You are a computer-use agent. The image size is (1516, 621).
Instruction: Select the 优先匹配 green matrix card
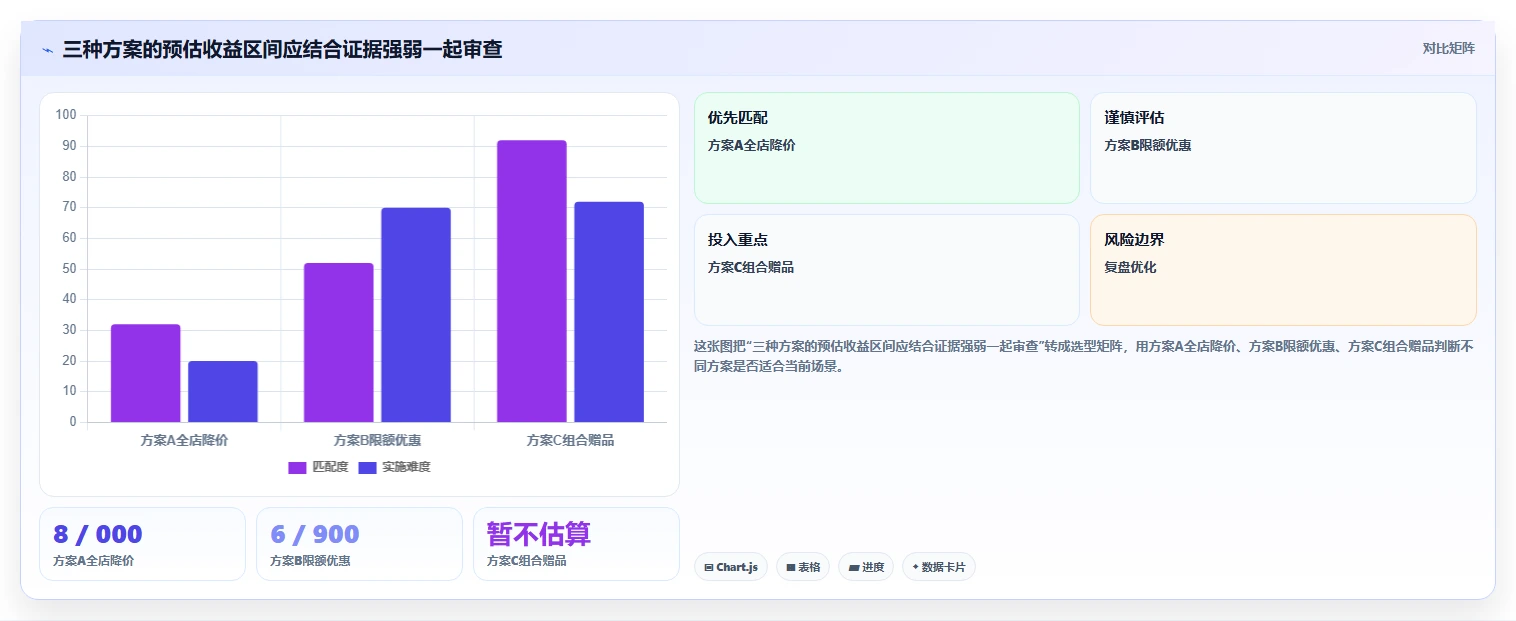click(x=887, y=148)
